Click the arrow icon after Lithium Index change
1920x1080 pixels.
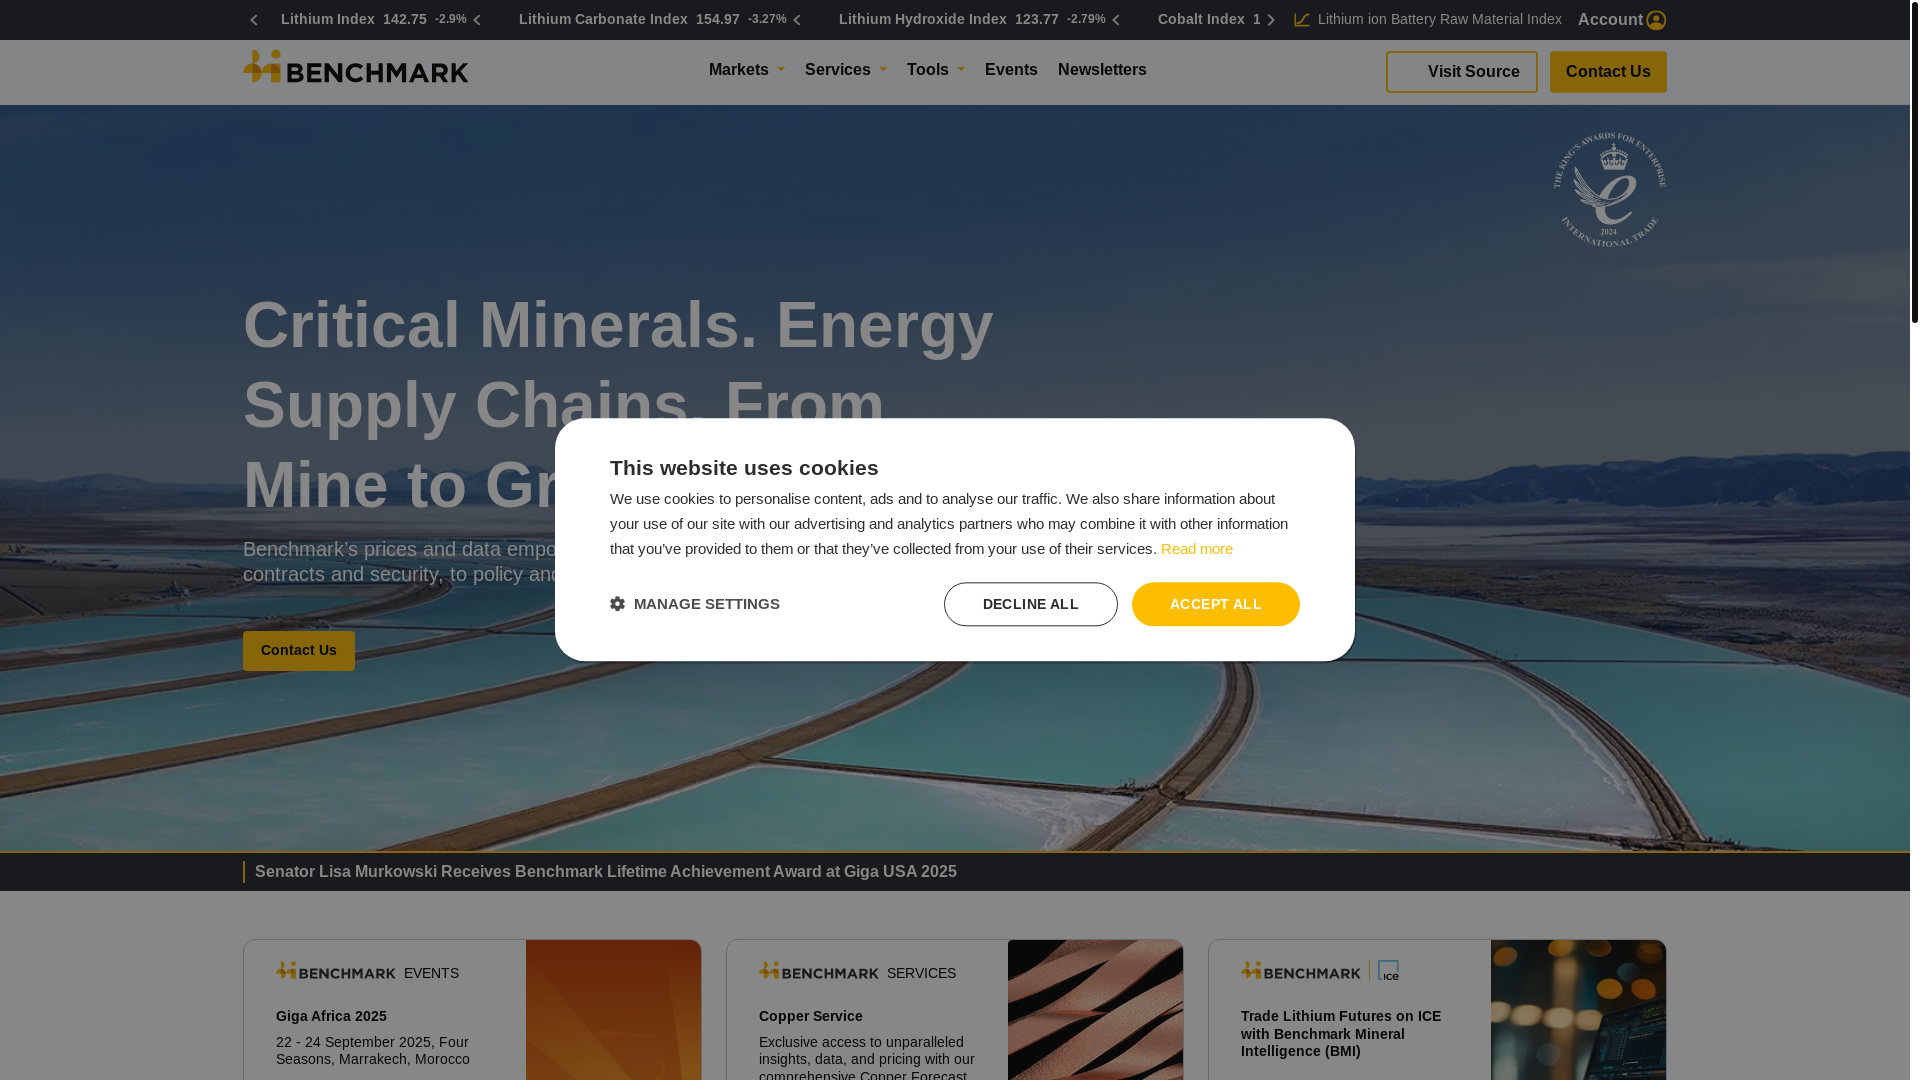(x=477, y=20)
